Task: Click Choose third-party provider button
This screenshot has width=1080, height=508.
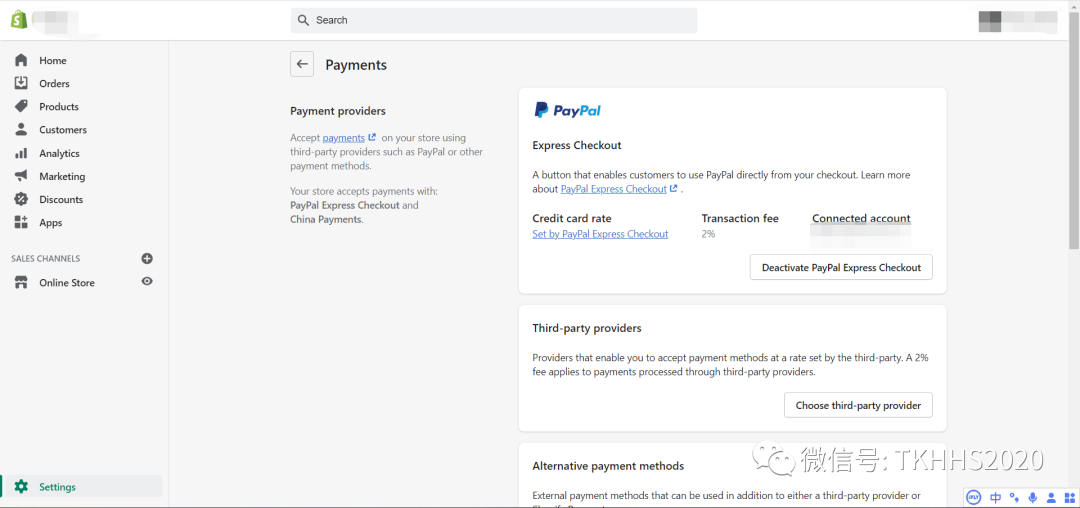Action: point(858,405)
